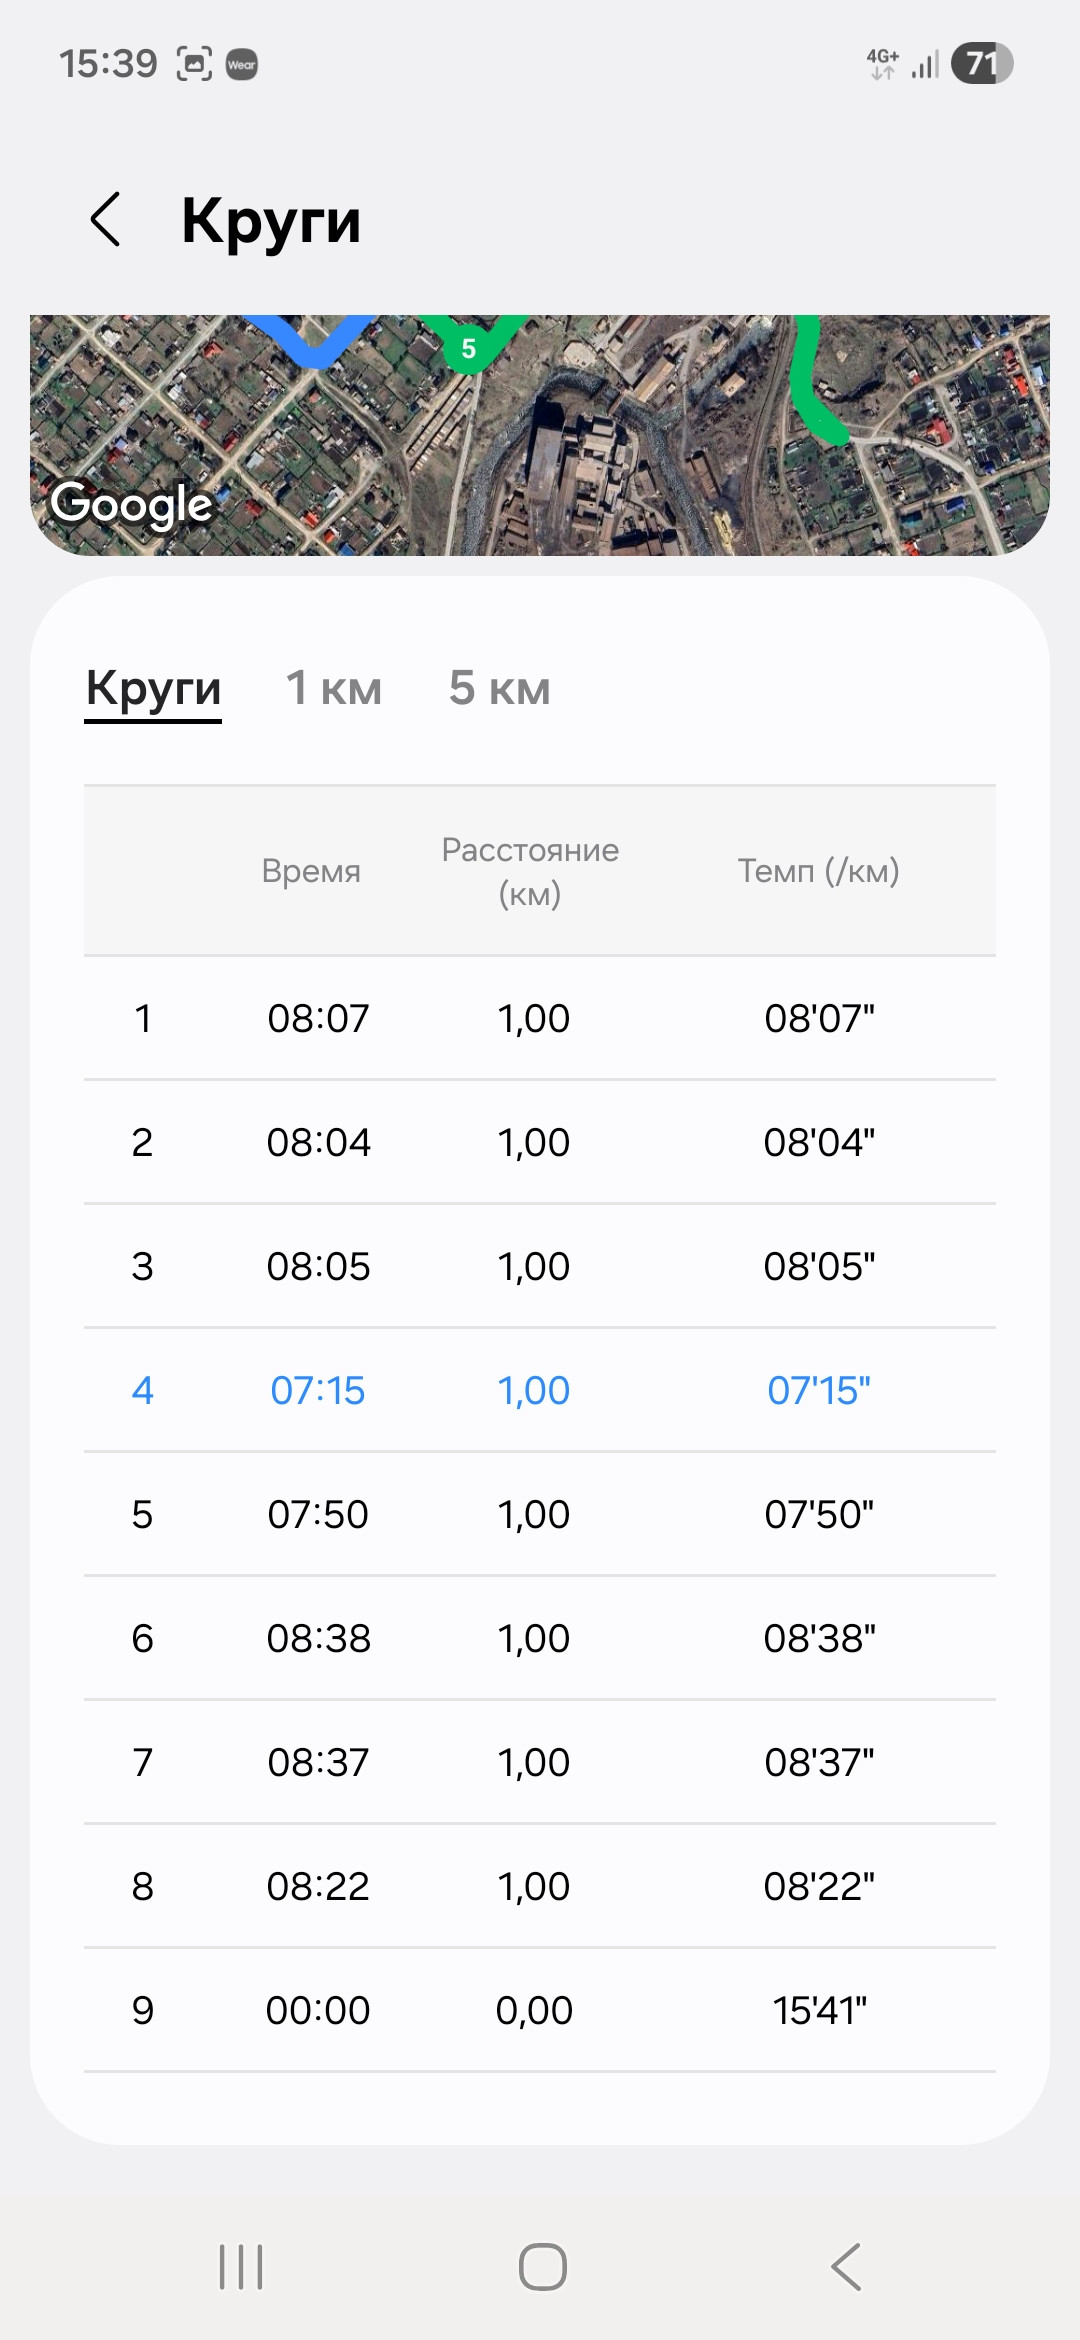1080x2340 pixels.
Task: Switch to the 1 км tab
Action: (334, 689)
